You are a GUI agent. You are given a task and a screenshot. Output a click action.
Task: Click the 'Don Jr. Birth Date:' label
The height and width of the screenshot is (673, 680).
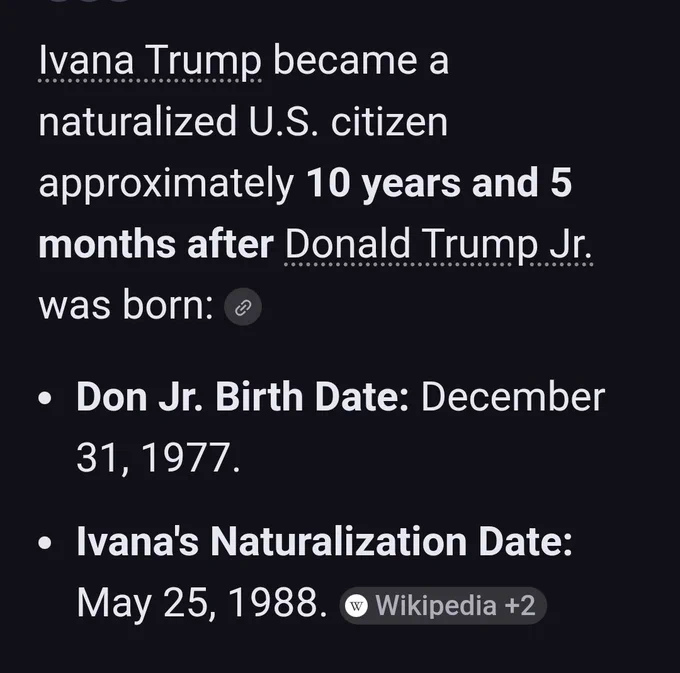click(242, 397)
